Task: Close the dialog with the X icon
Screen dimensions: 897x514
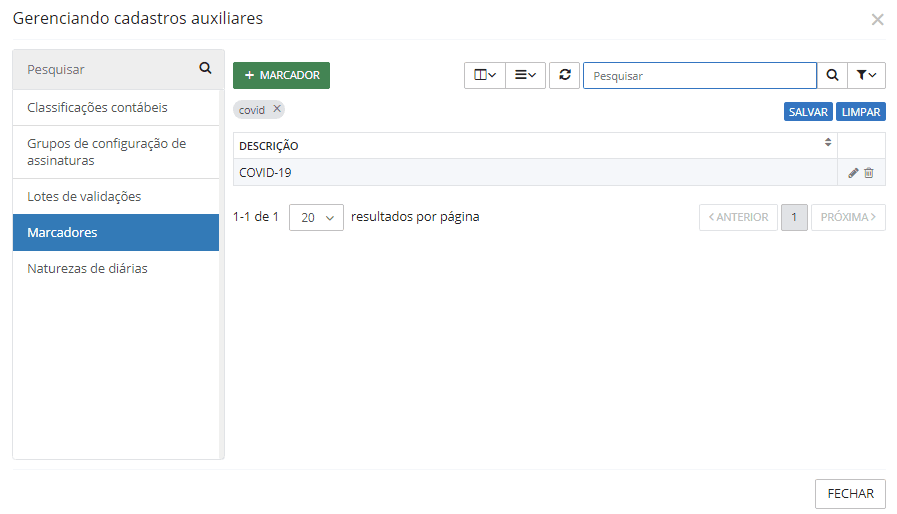Action: tap(877, 20)
